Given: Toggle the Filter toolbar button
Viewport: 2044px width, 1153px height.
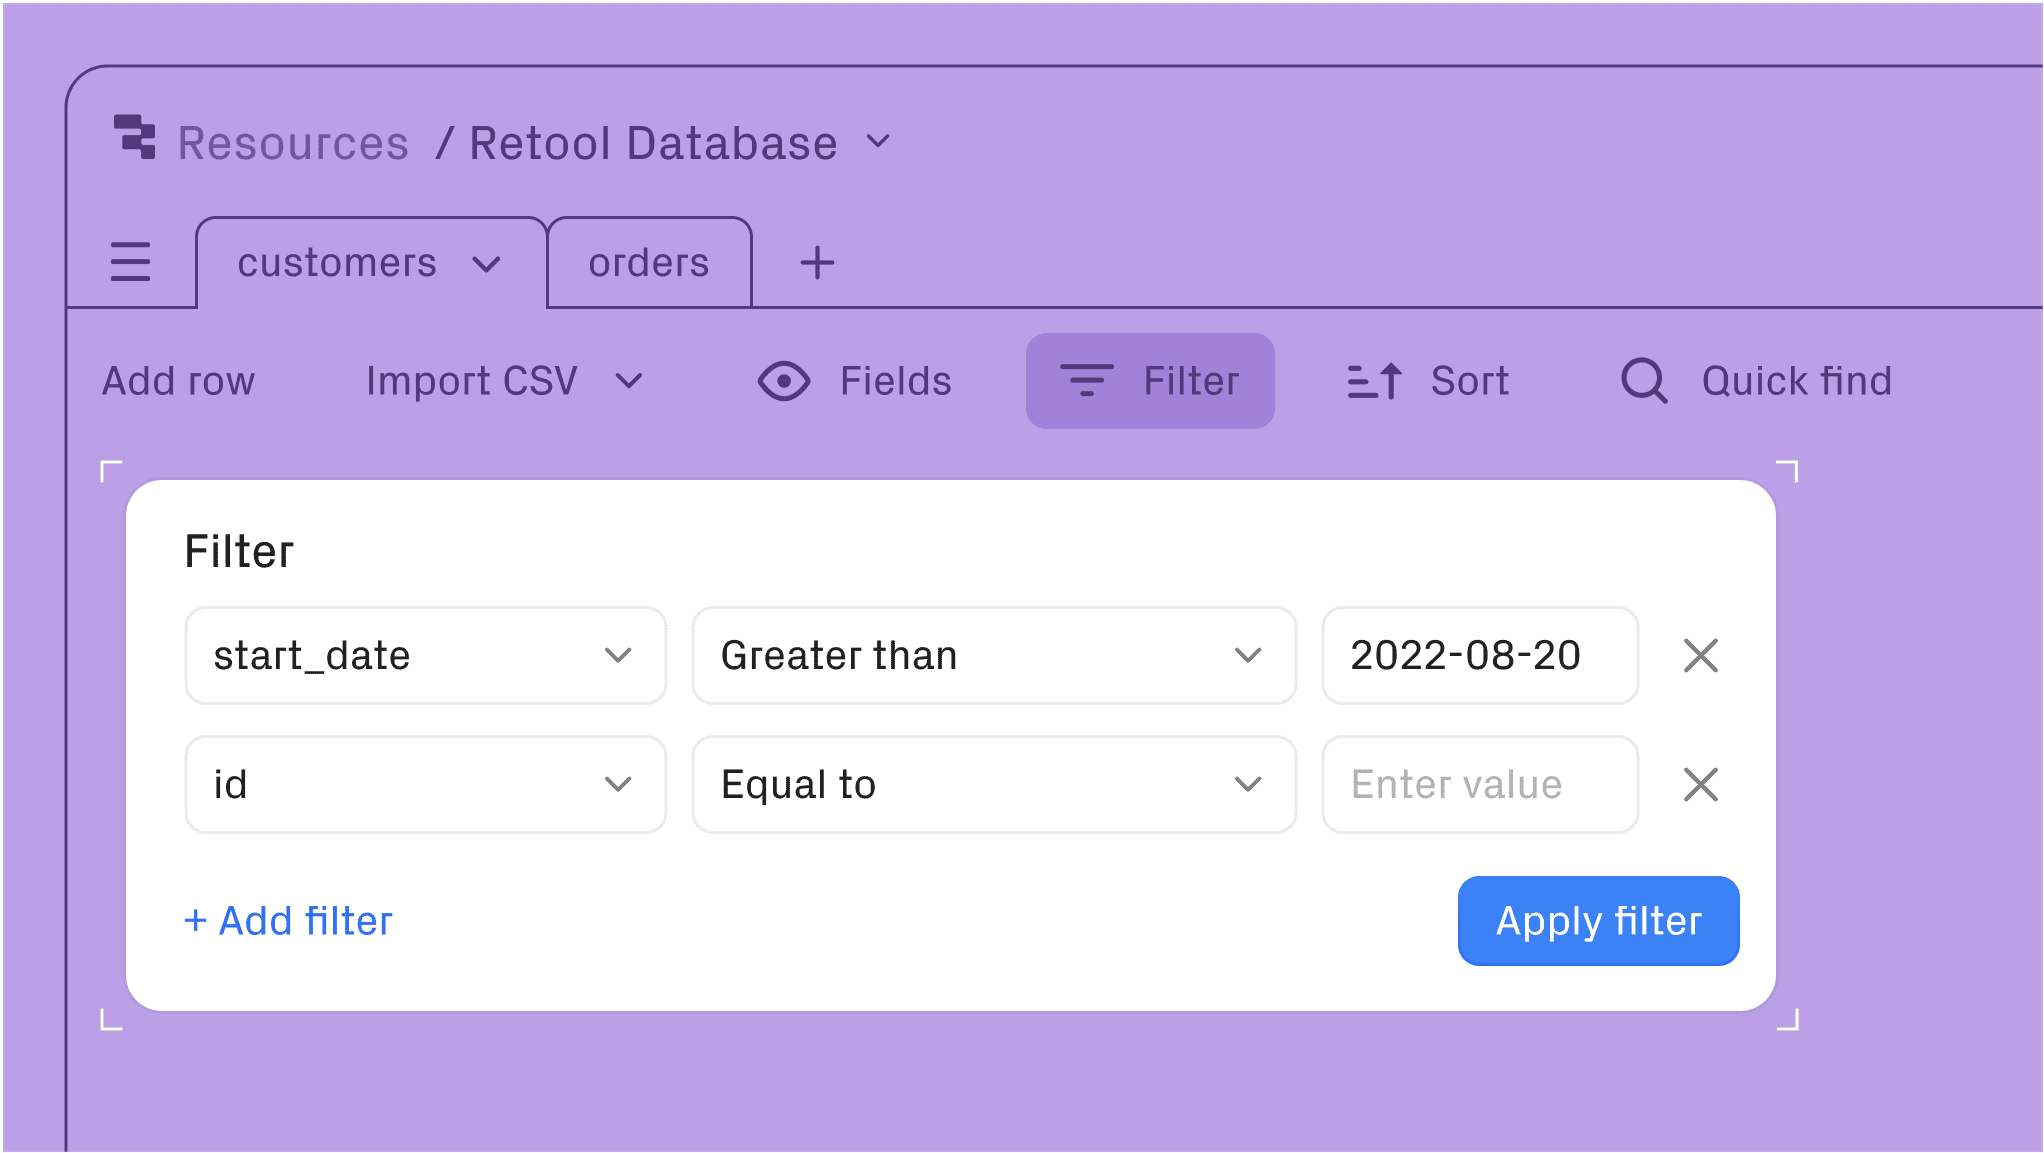Looking at the screenshot, I should 1150,381.
